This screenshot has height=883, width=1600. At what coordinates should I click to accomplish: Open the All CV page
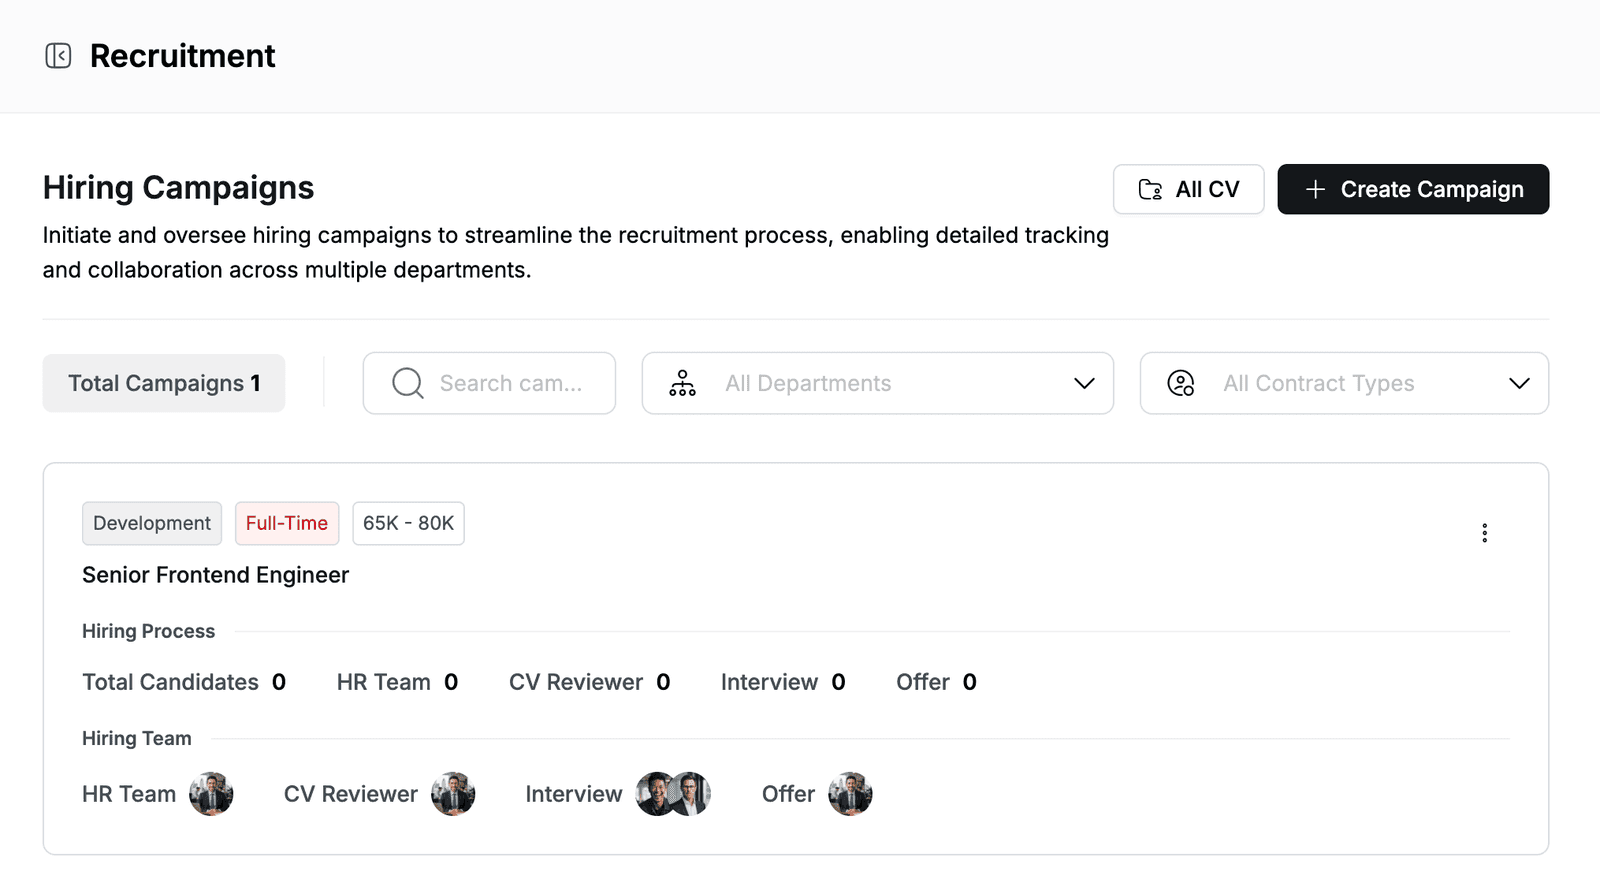1189,189
